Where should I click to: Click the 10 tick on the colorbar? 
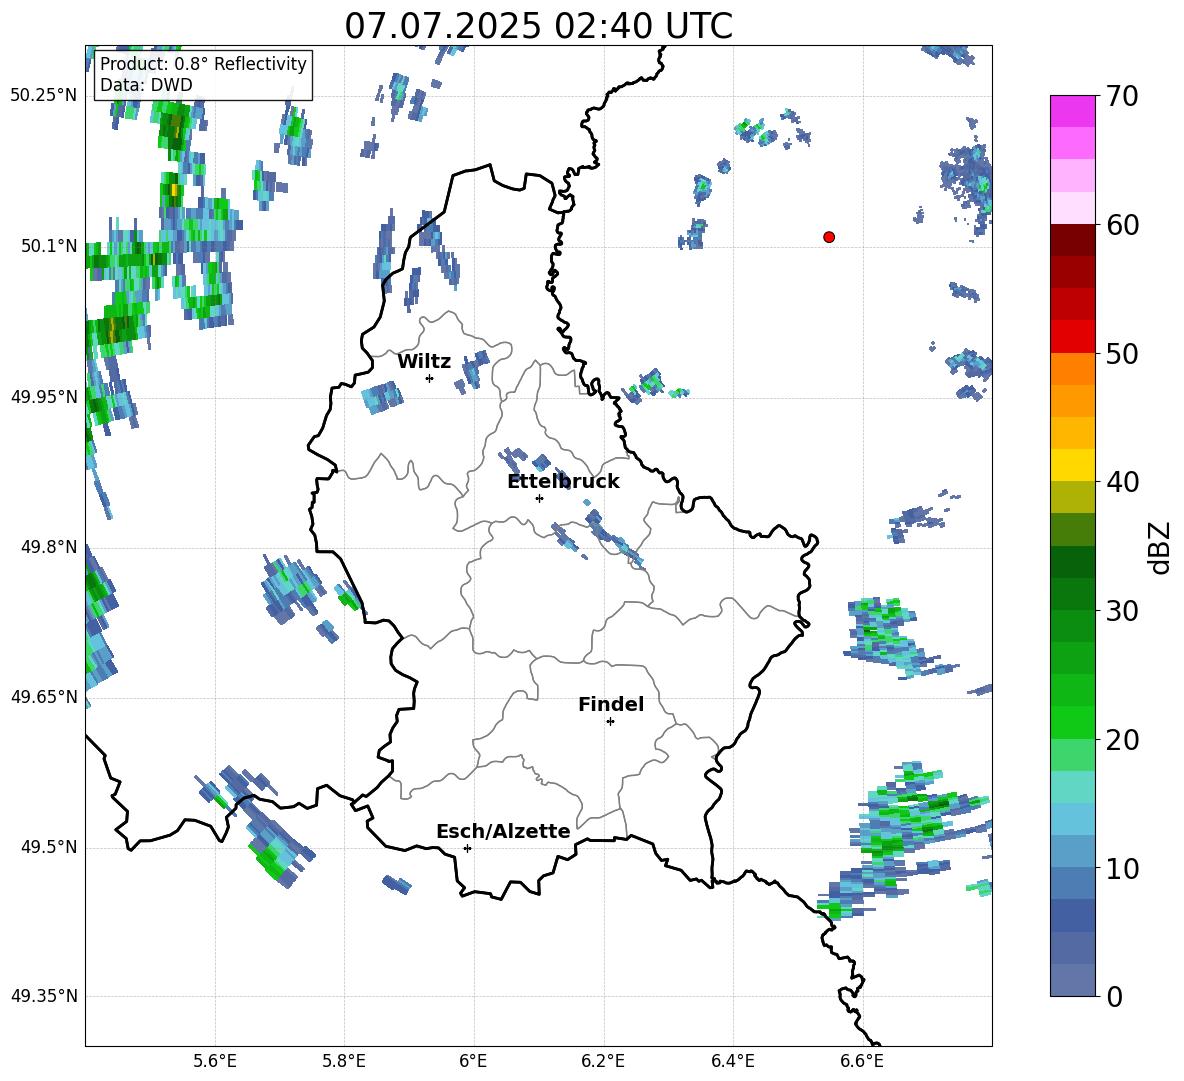tap(1121, 868)
